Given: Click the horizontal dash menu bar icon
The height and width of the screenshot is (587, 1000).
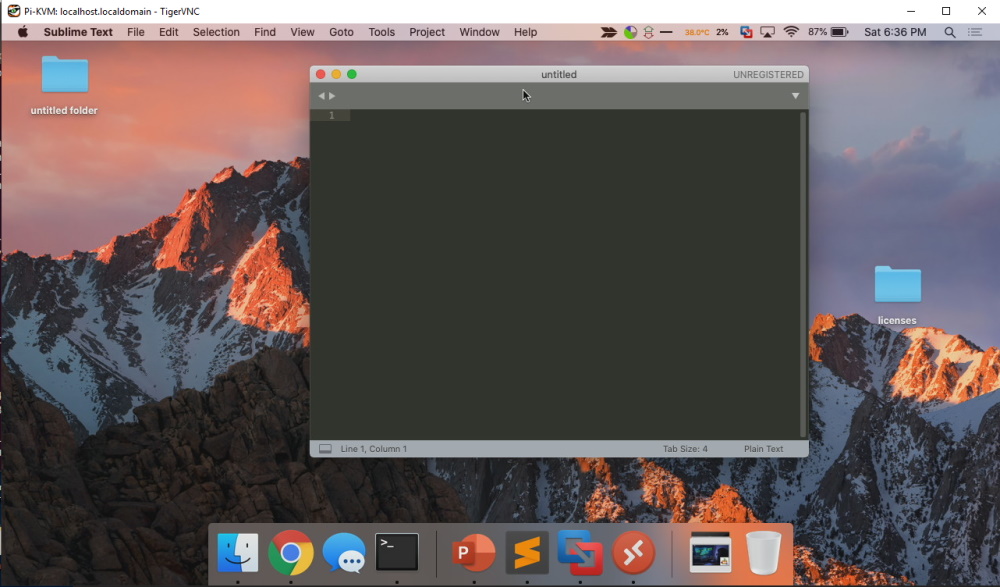Looking at the screenshot, I should 666,32.
